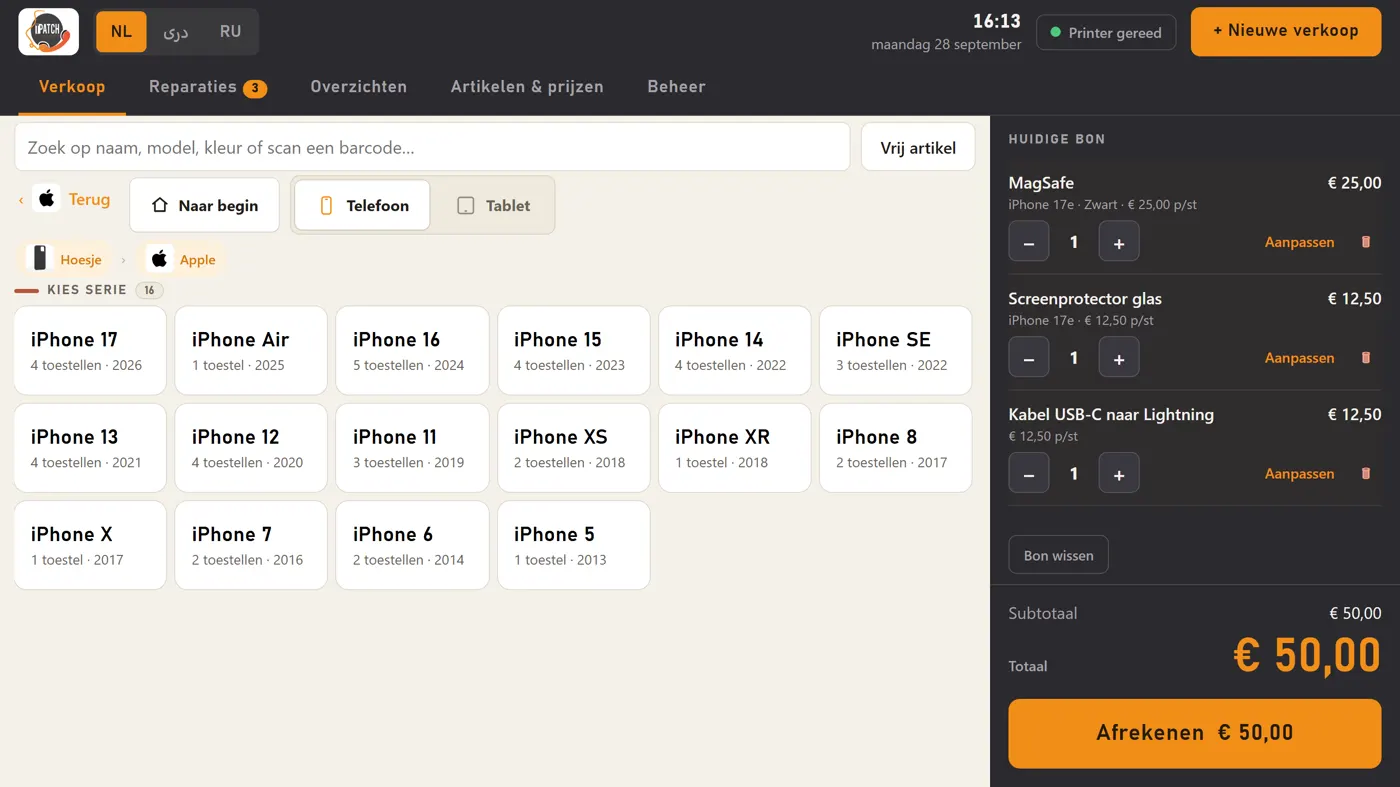Pick the iPhone SE series card
Screen dimensions: 1400x787
(x=896, y=350)
